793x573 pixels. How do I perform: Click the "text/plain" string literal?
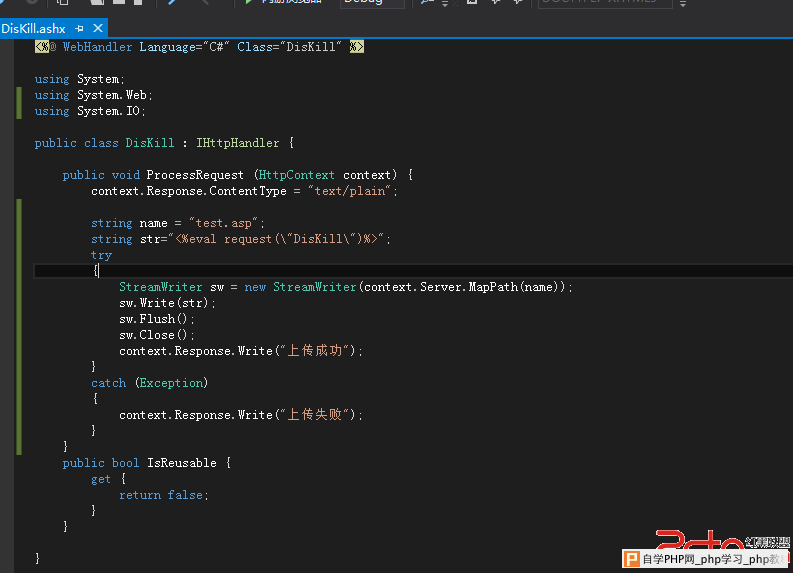pyautogui.click(x=349, y=191)
